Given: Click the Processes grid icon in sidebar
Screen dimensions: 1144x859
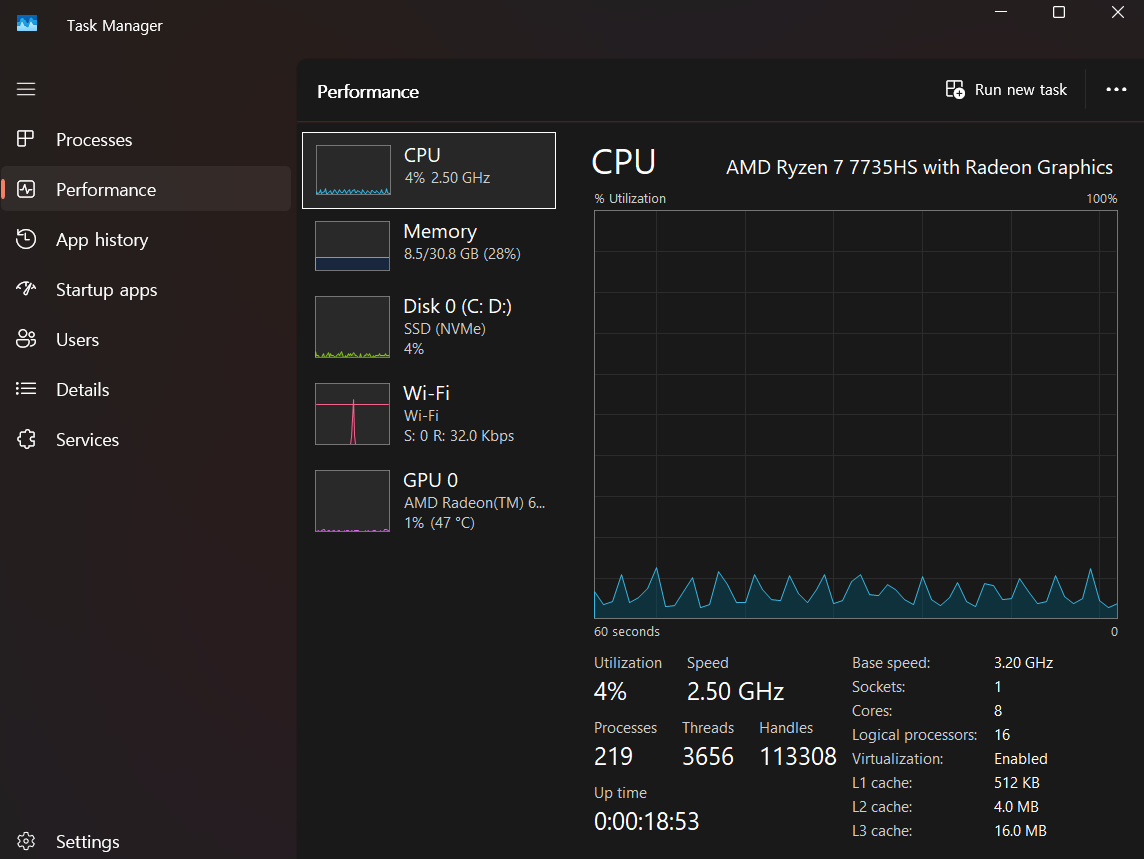Looking at the screenshot, I should (26, 139).
